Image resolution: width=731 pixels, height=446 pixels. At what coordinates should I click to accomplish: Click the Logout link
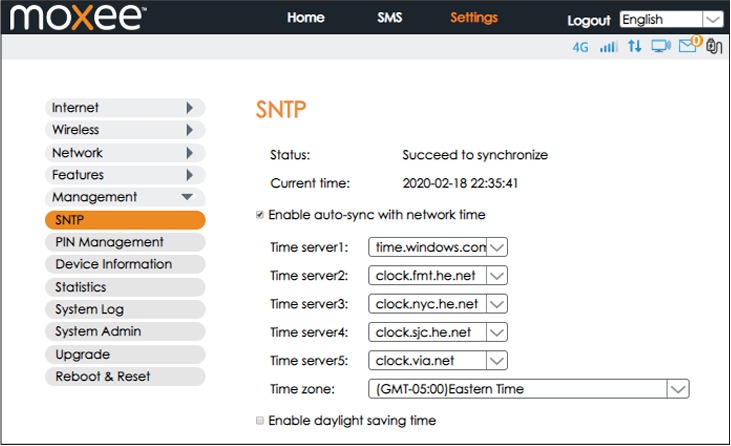[589, 21]
